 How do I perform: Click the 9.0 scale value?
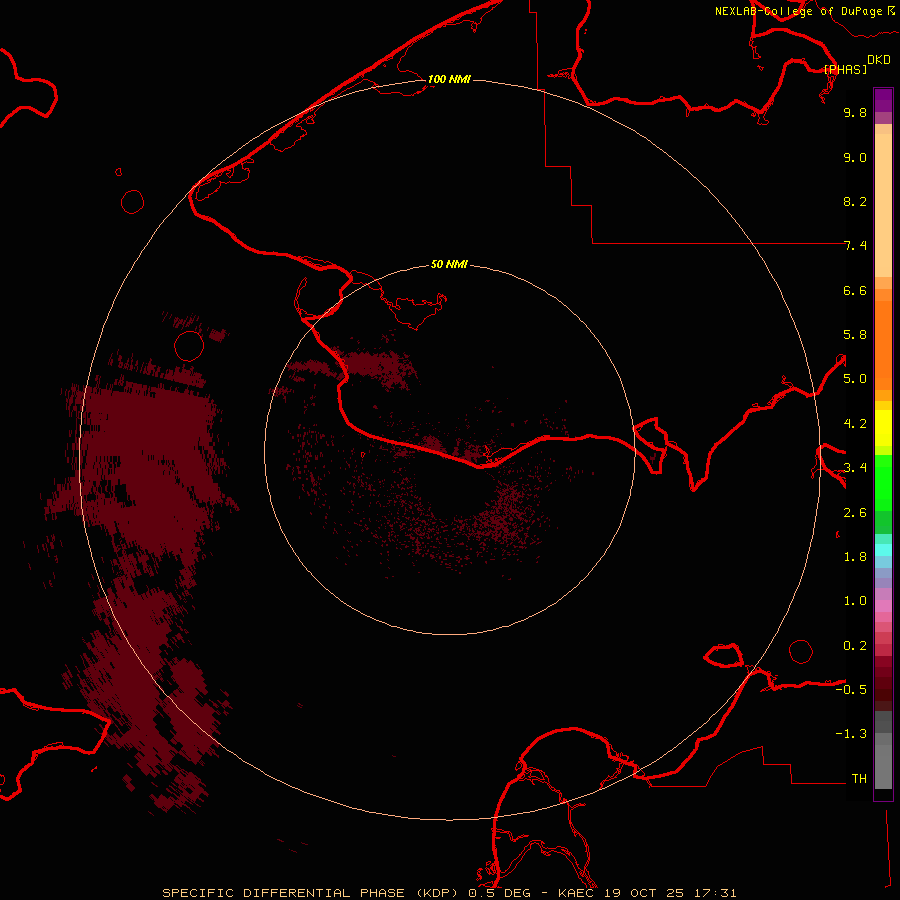coord(855,157)
